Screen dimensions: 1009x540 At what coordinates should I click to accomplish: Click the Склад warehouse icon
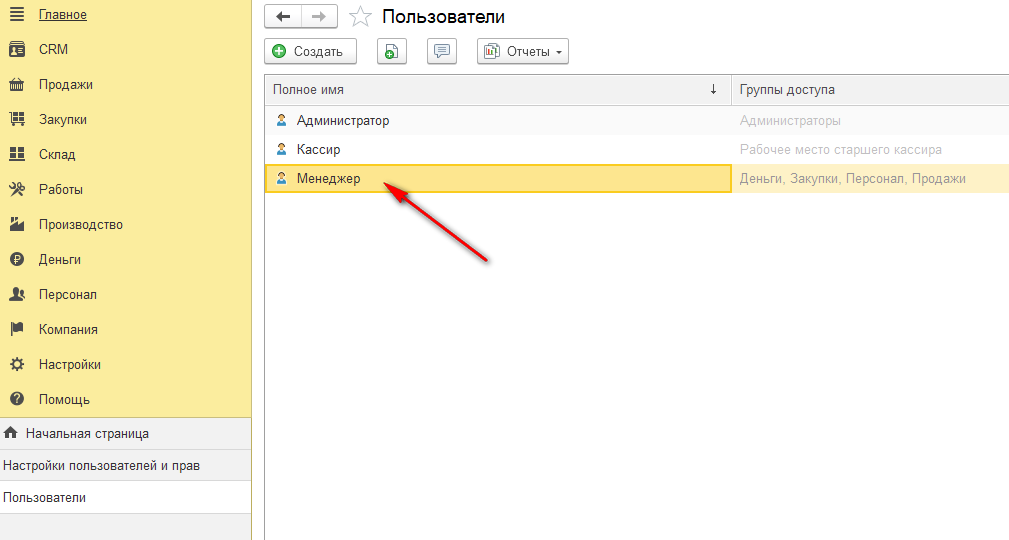point(17,154)
